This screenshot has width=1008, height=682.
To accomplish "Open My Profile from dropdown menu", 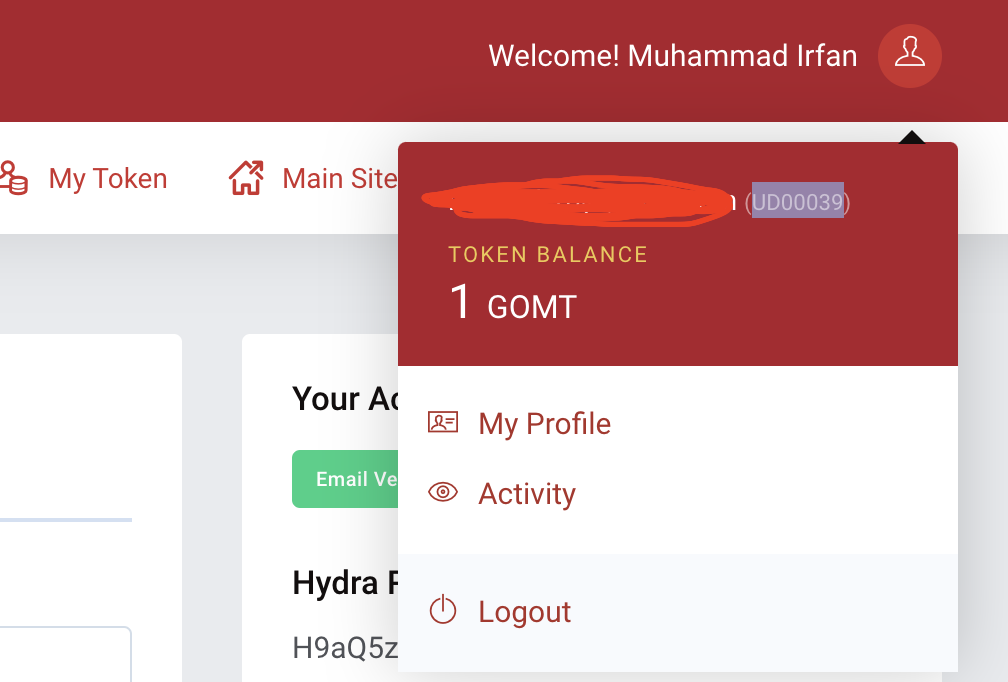I will coord(544,424).
